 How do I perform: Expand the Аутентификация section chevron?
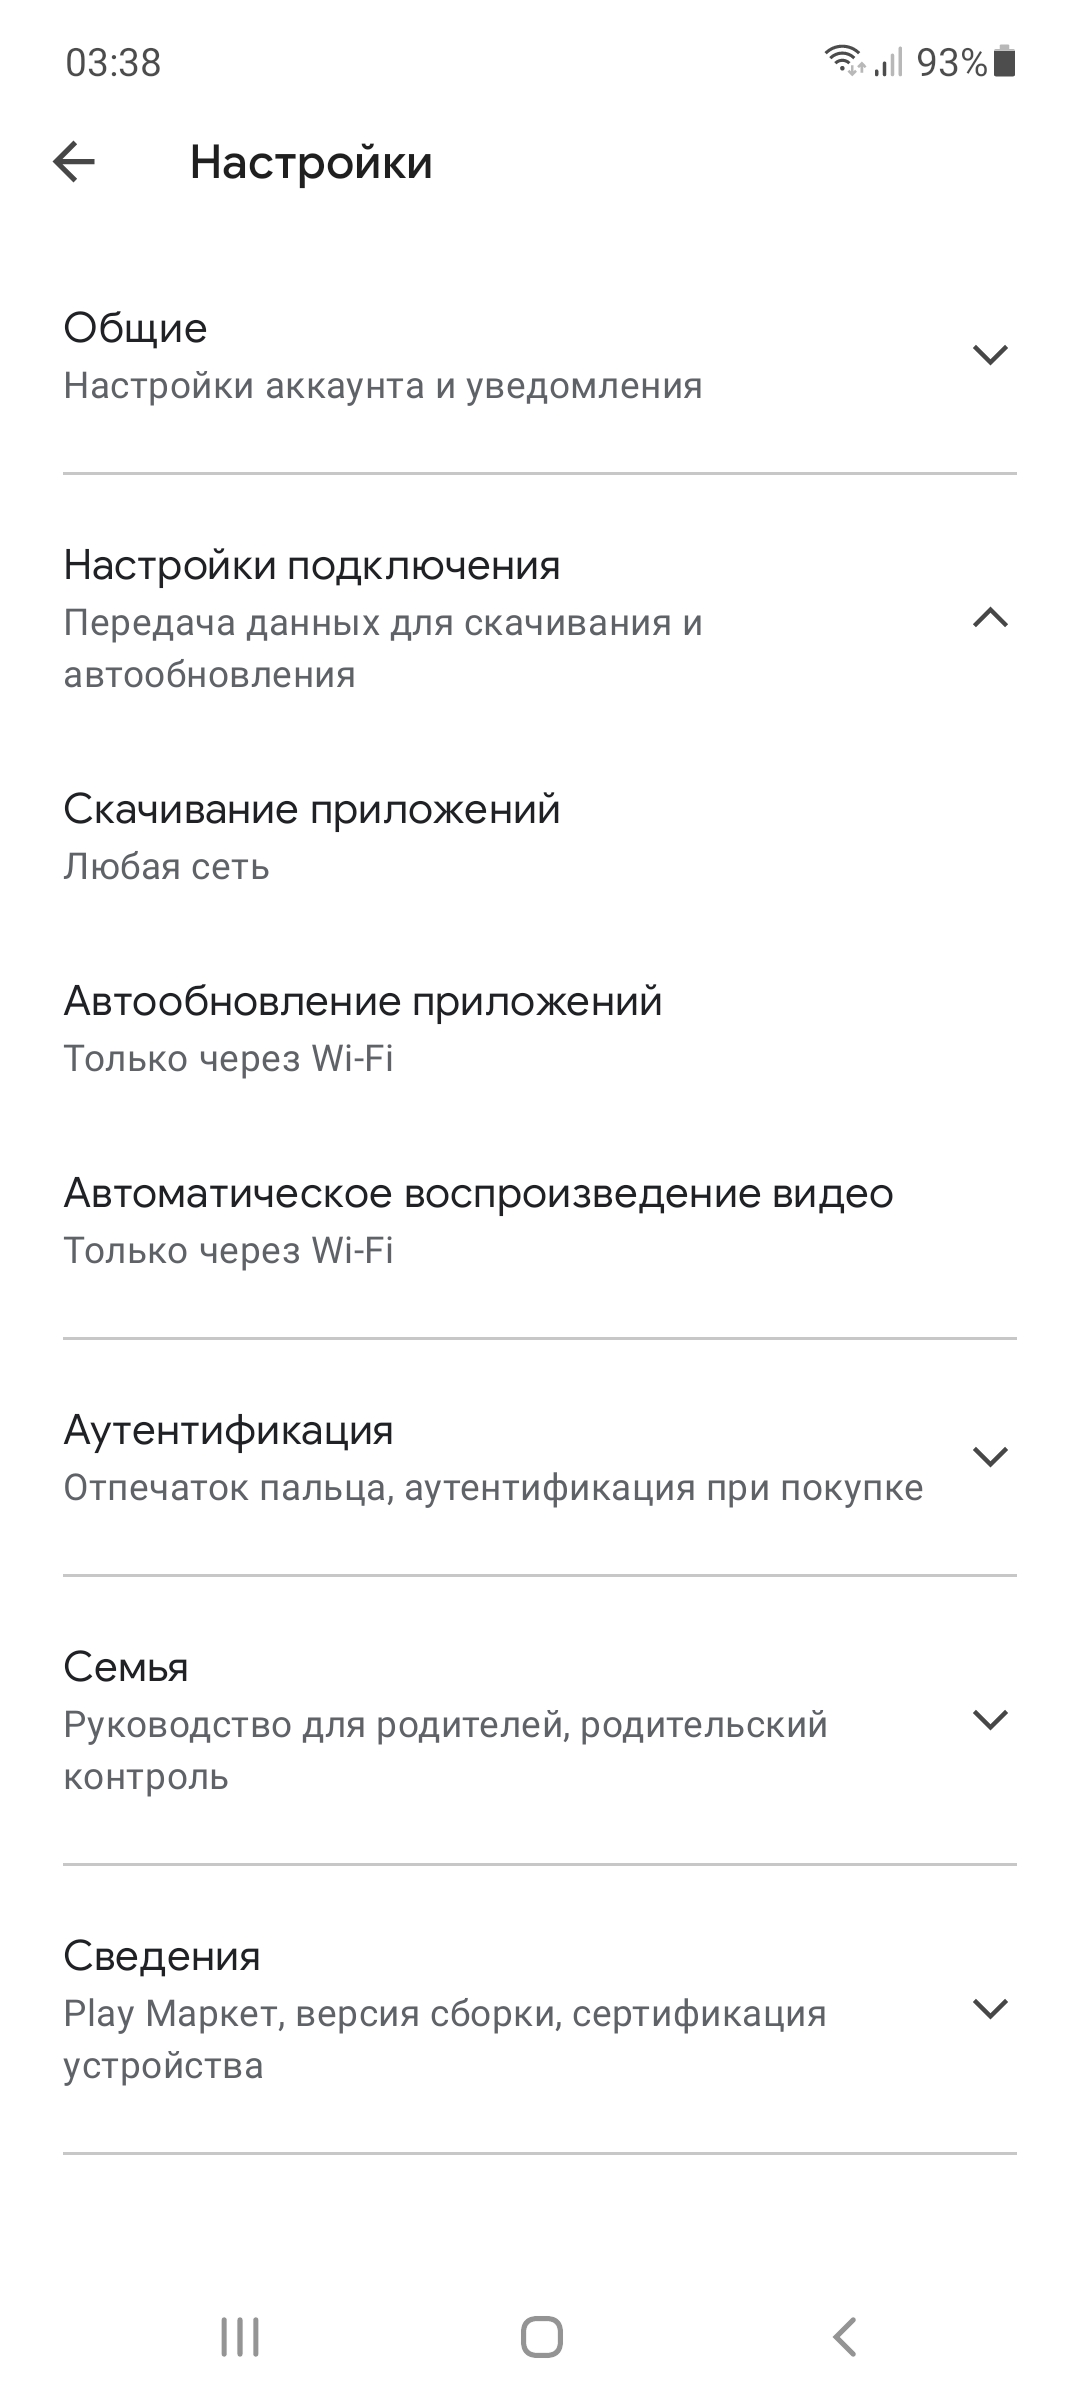coord(990,1457)
